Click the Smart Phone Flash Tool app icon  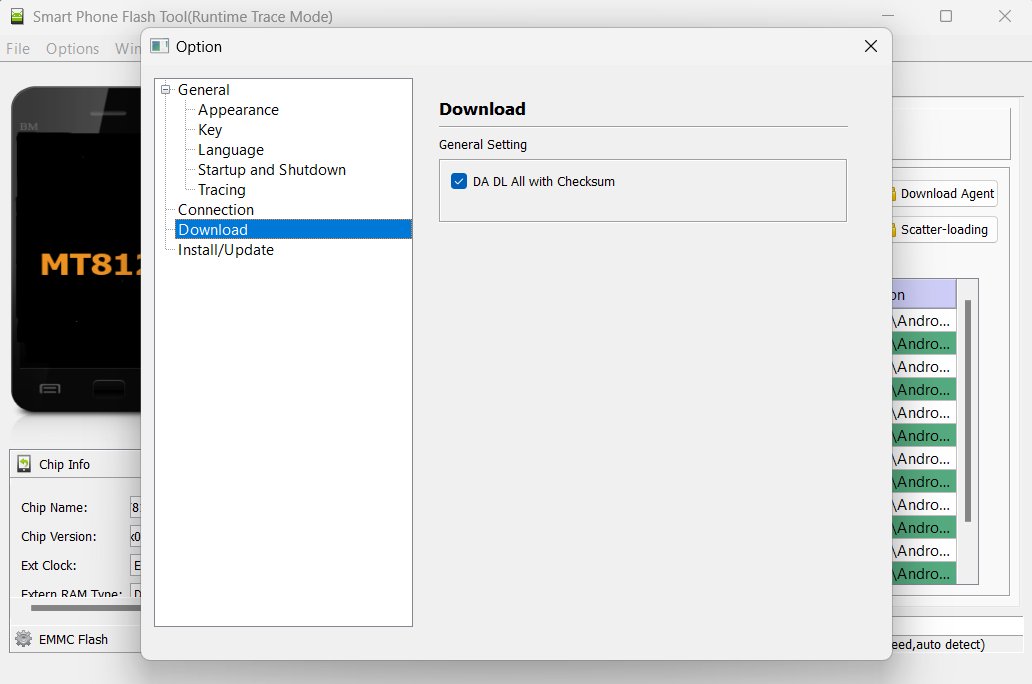pos(16,16)
